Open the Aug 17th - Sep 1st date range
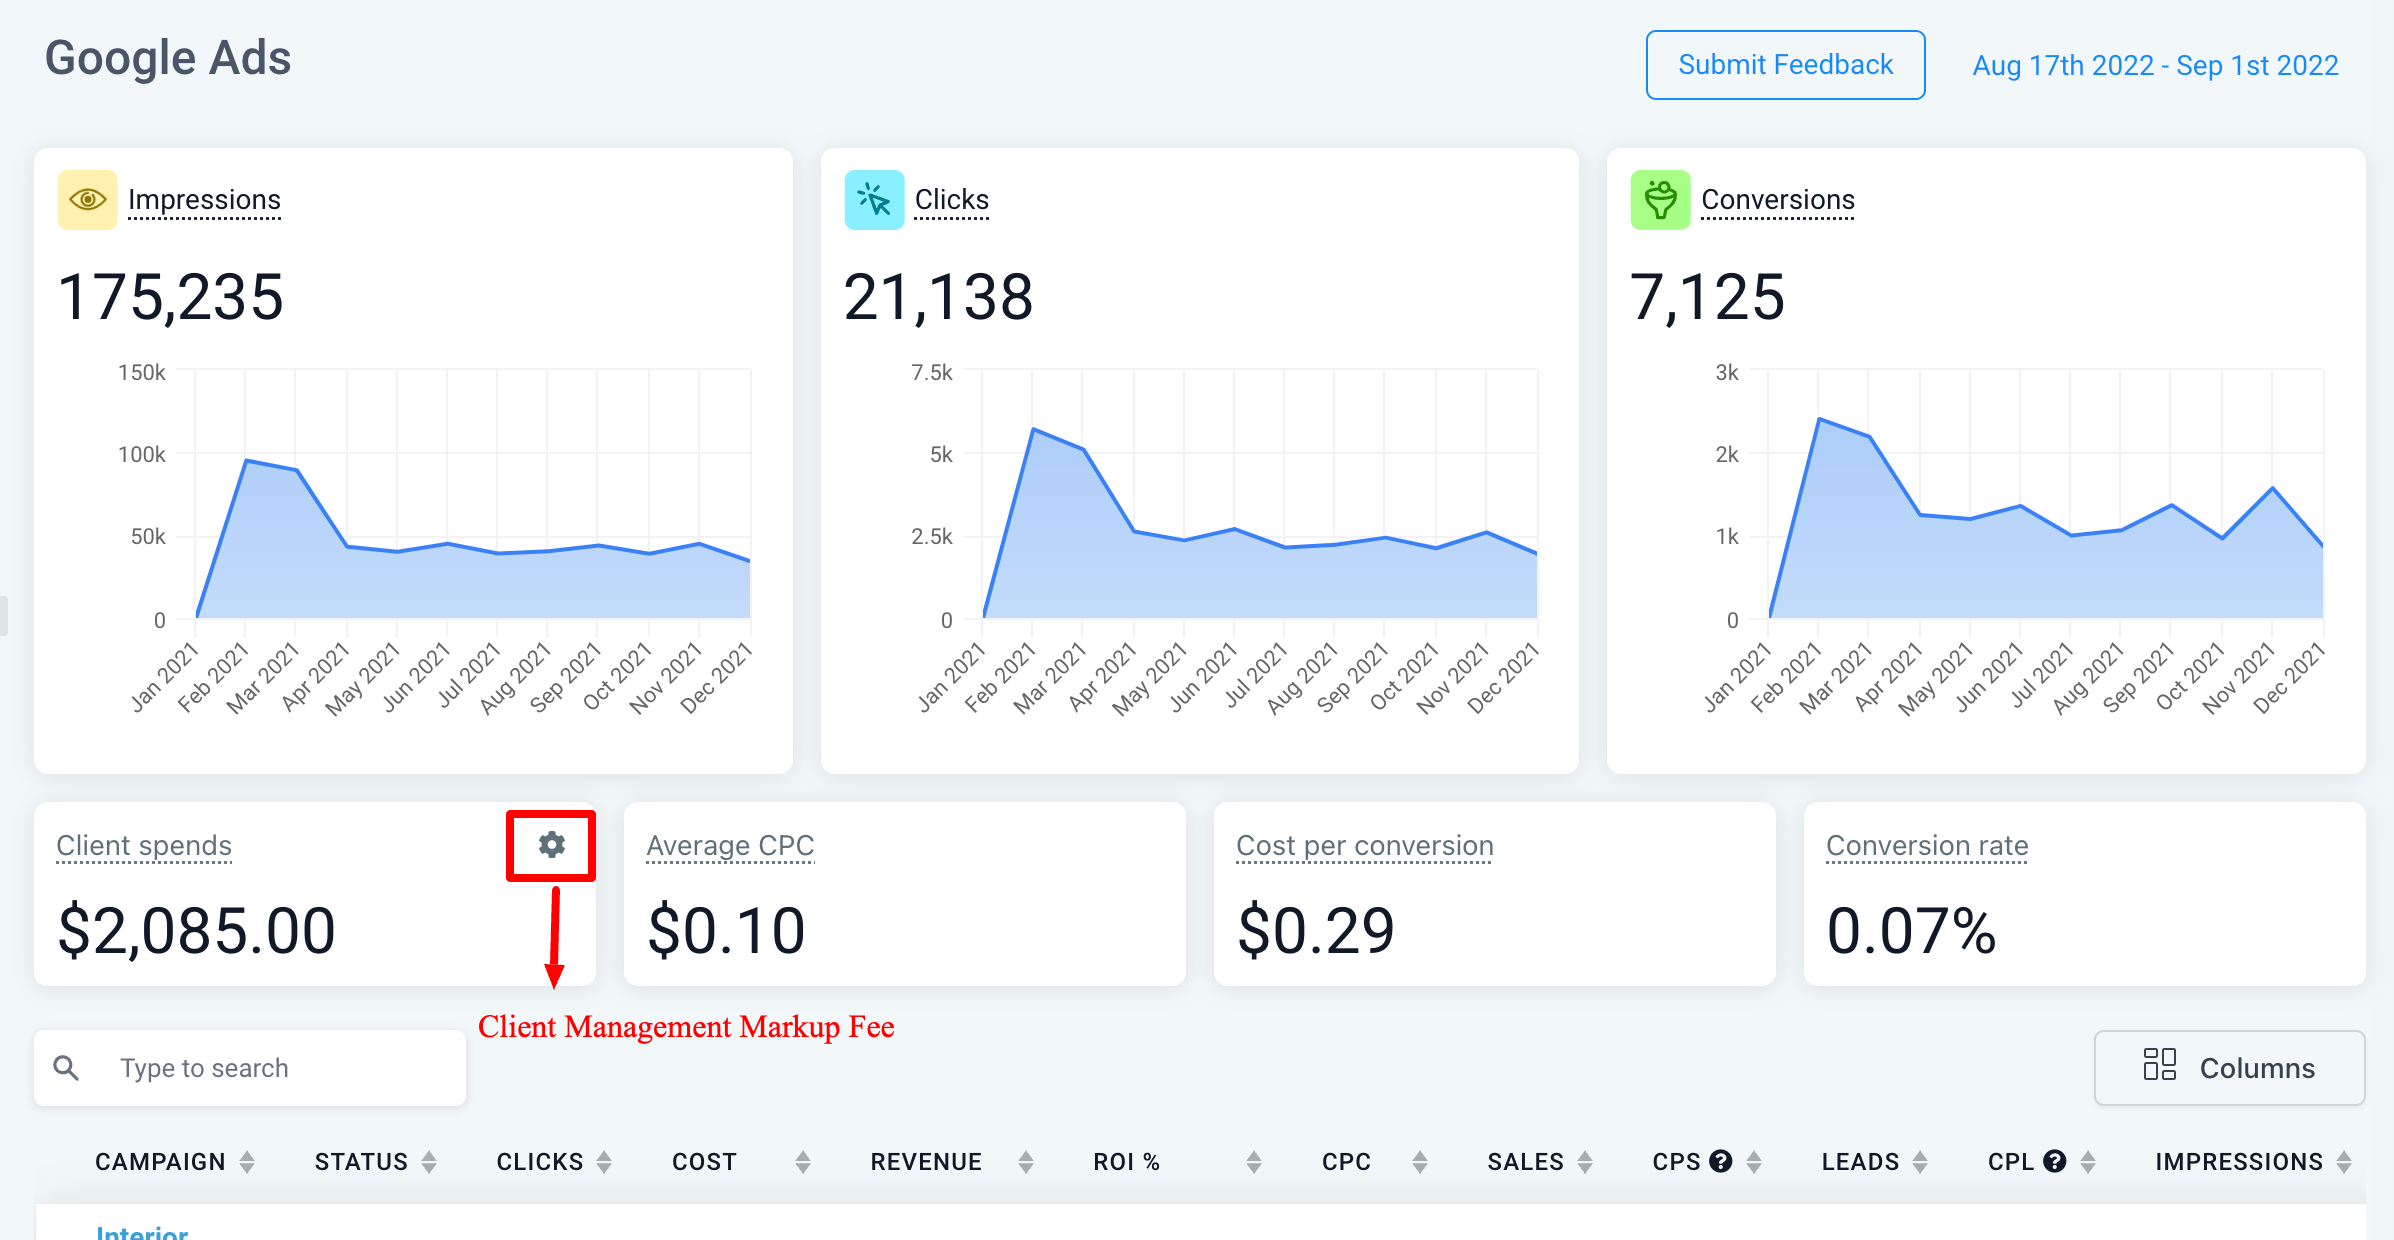The height and width of the screenshot is (1240, 2394). 2155,66
